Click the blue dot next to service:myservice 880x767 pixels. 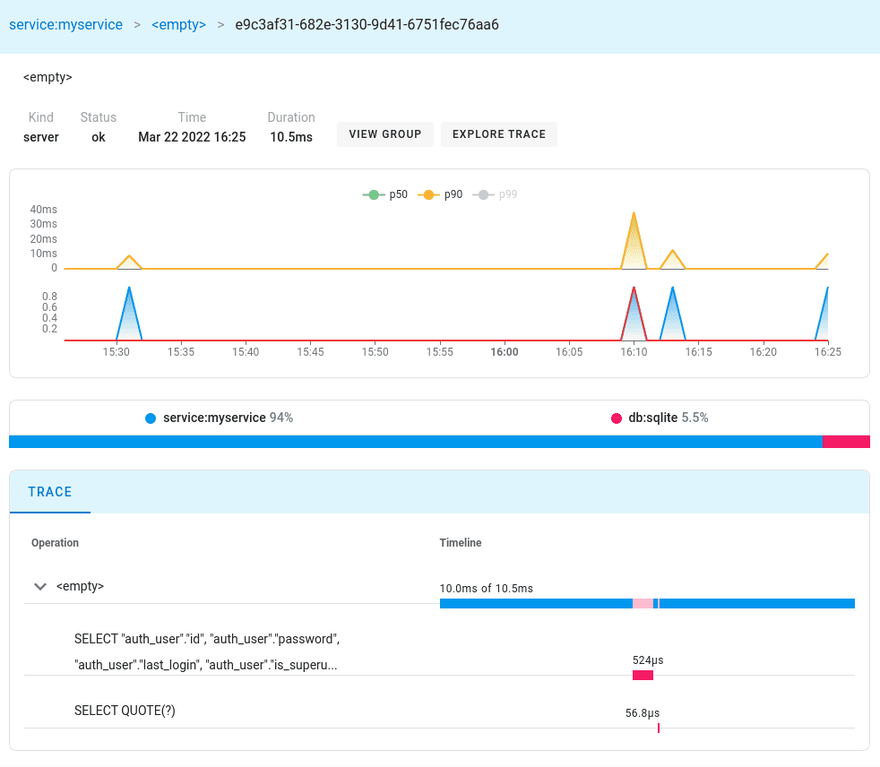click(x=151, y=418)
